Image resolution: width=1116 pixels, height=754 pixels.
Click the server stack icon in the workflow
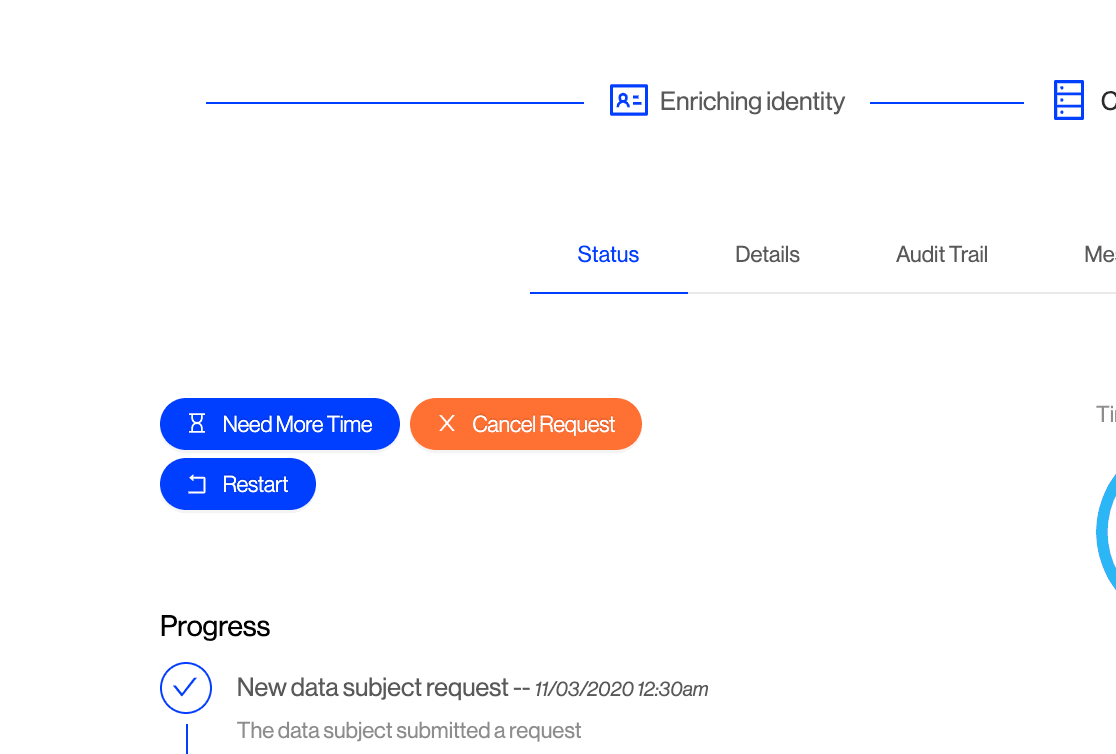(x=1068, y=101)
